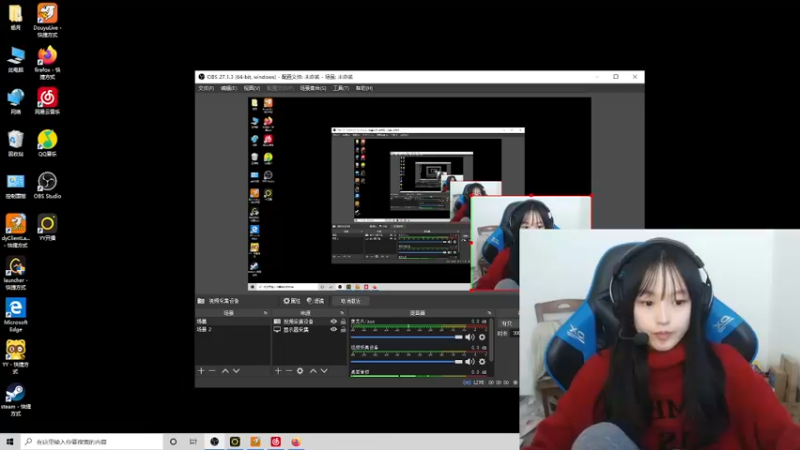This screenshot has width=800, height=450.
Task: Open Steam desktop shortcut
Action: 16,400
